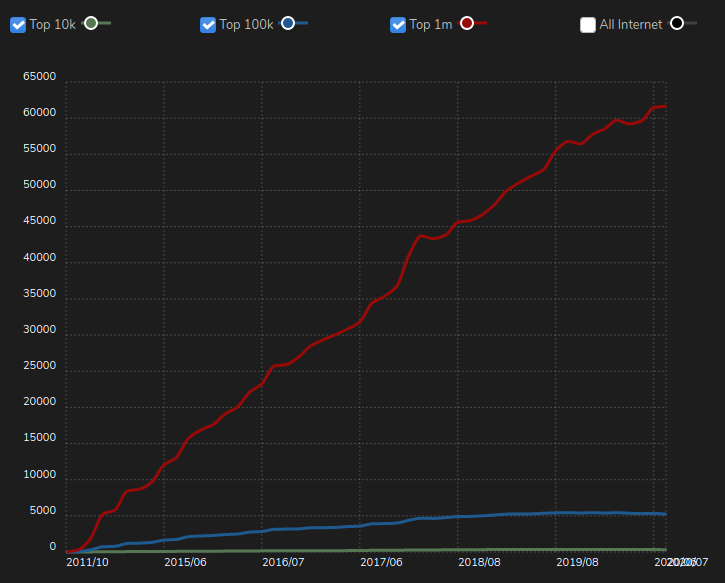
Task: Click the 65000 y-axis label
Action: pyautogui.click(x=40, y=76)
